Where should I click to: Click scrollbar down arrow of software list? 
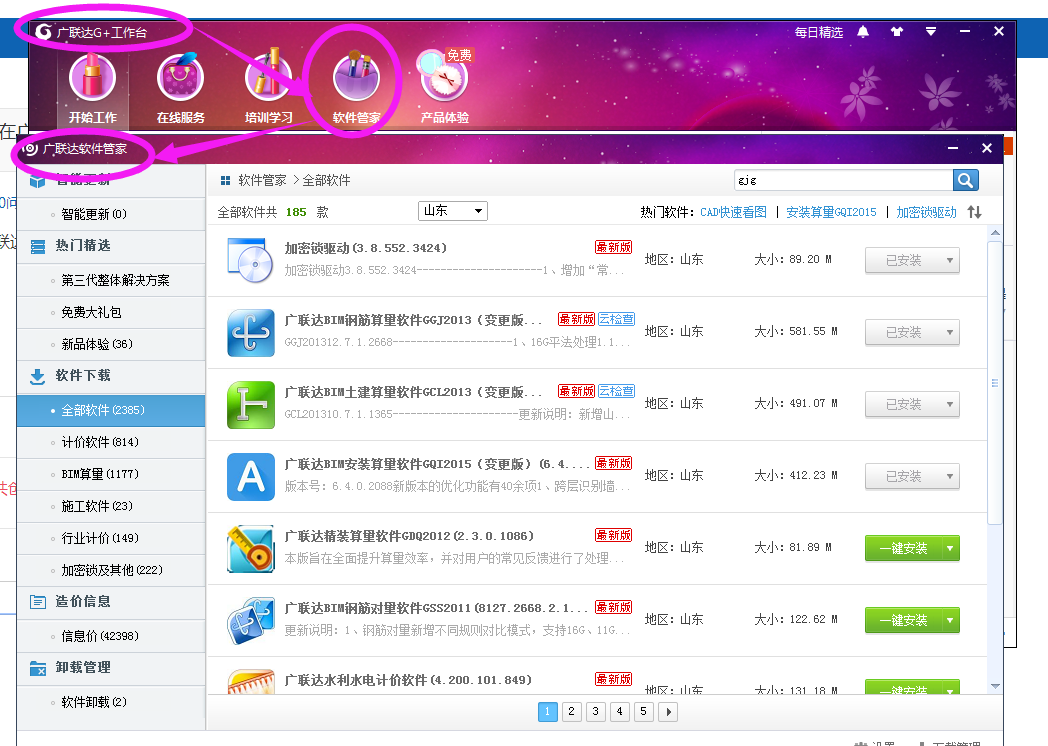(x=995, y=687)
